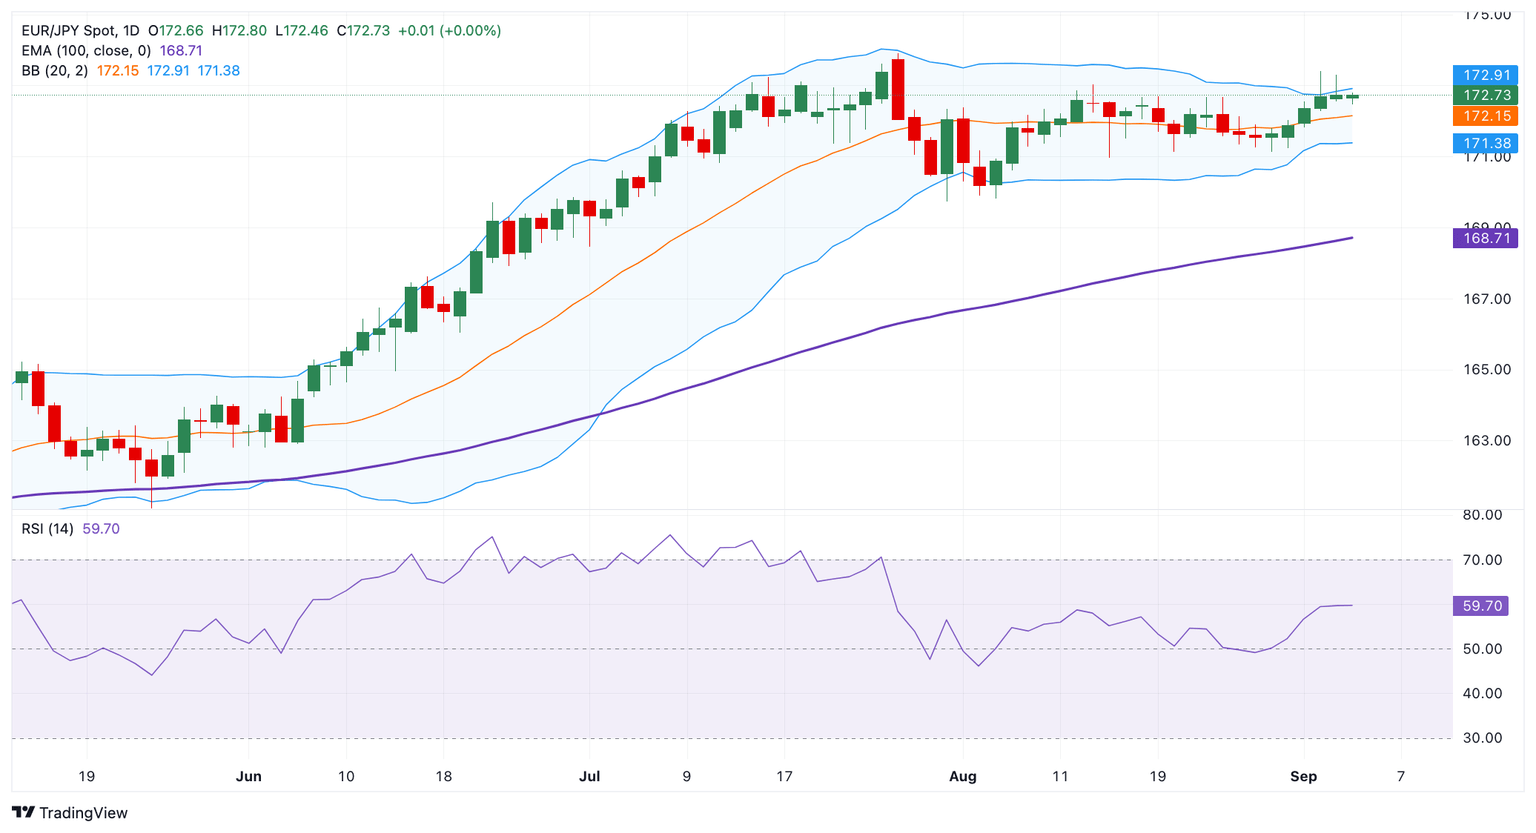Click the Sep label on time axis

click(1303, 777)
